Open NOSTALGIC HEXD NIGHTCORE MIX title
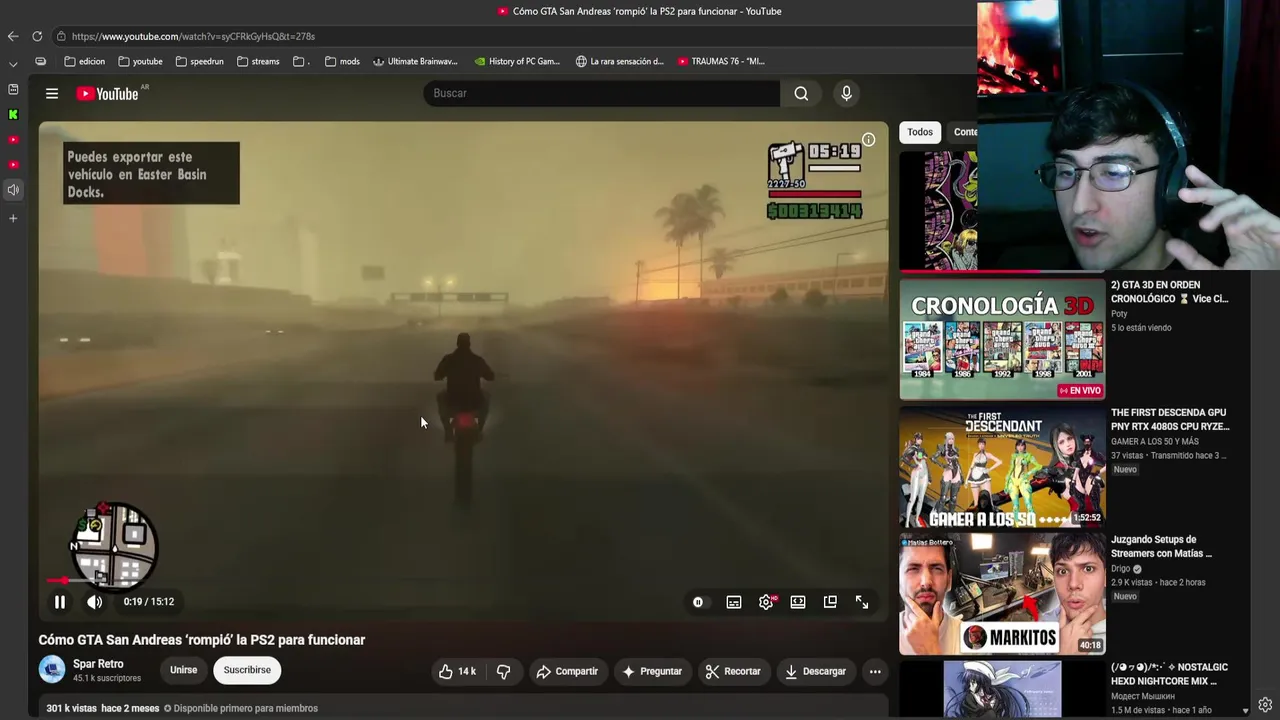This screenshot has width=1280, height=720. (x=1170, y=674)
